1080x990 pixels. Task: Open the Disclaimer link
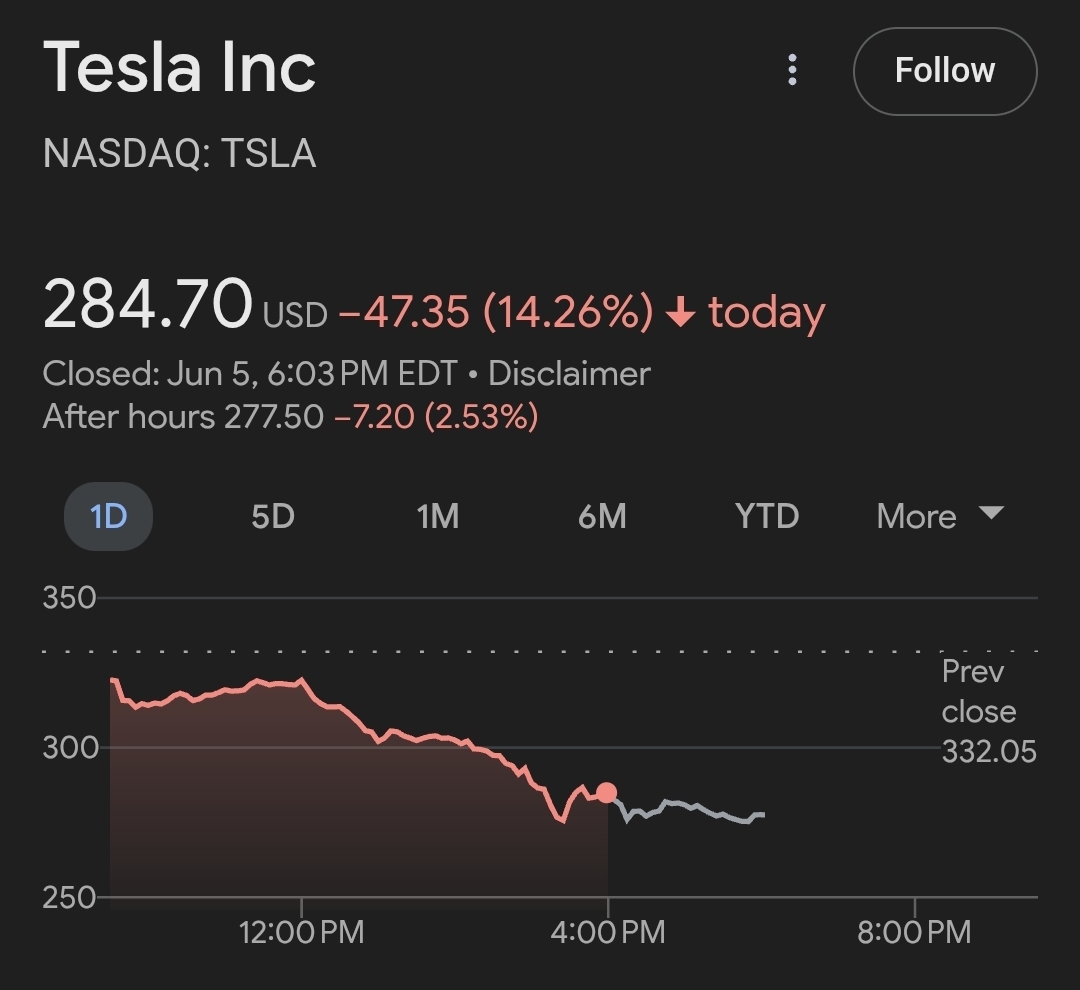569,374
